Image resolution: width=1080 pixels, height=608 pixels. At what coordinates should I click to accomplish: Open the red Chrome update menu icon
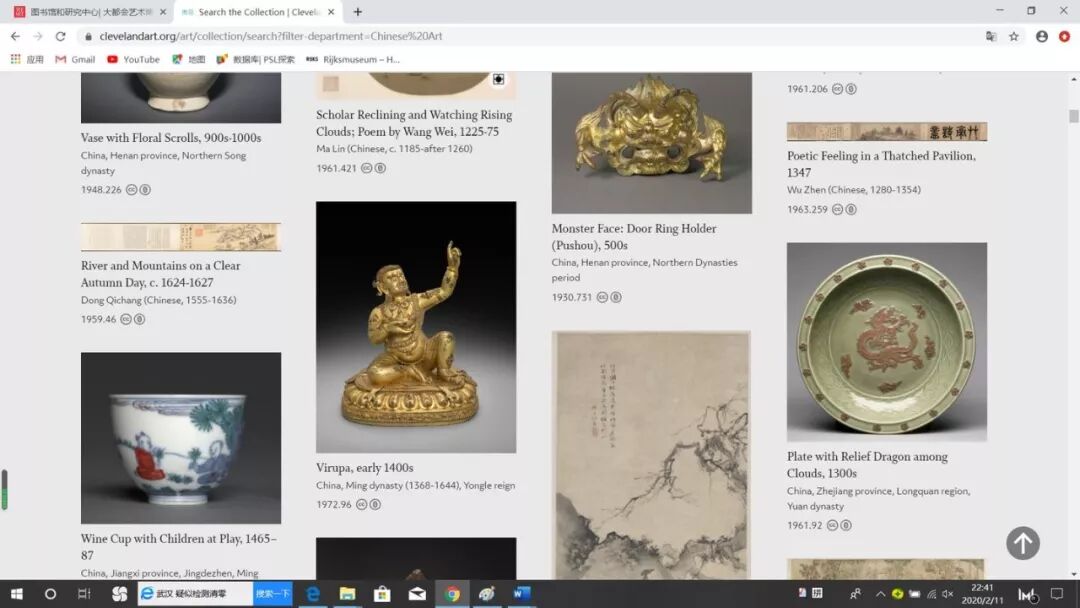click(x=1064, y=36)
